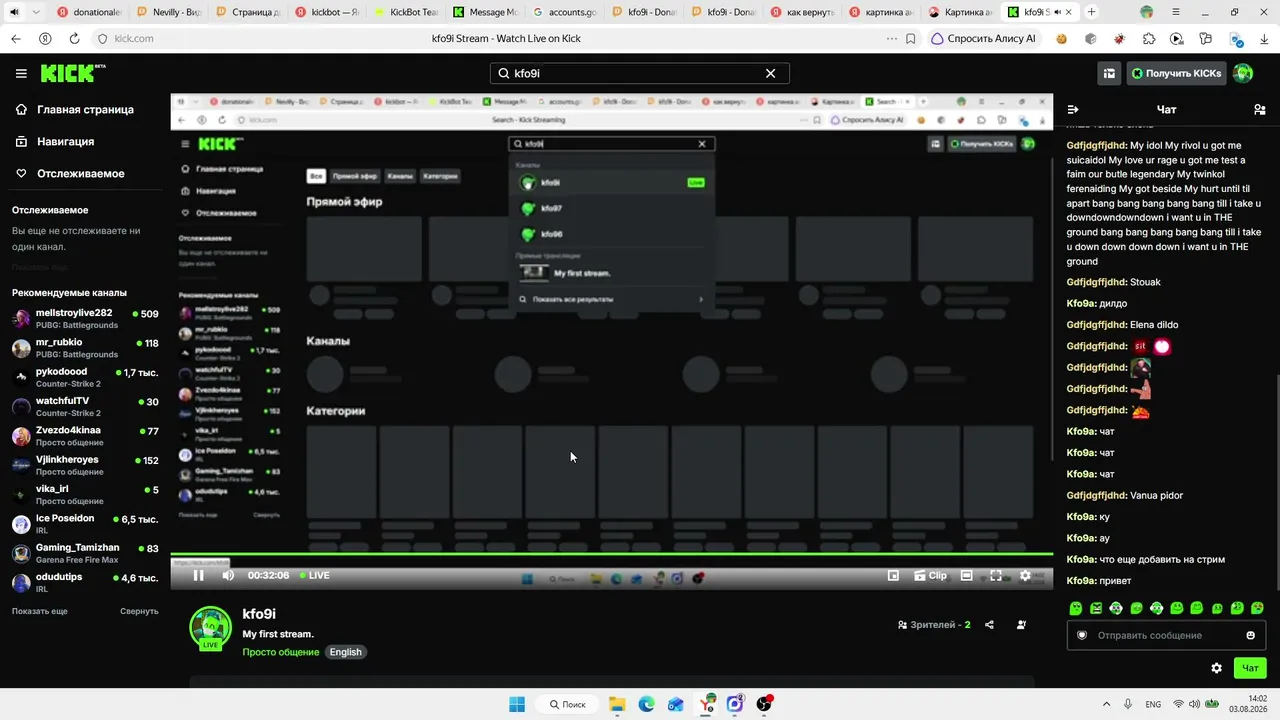
Task: Reload the page in the browser
Action: click(74, 39)
